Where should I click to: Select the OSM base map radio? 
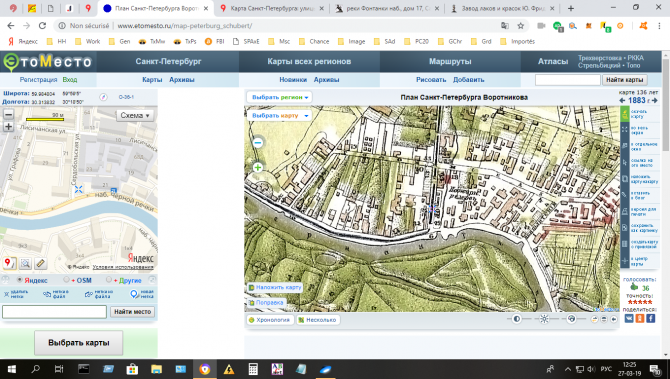[66, 280]
